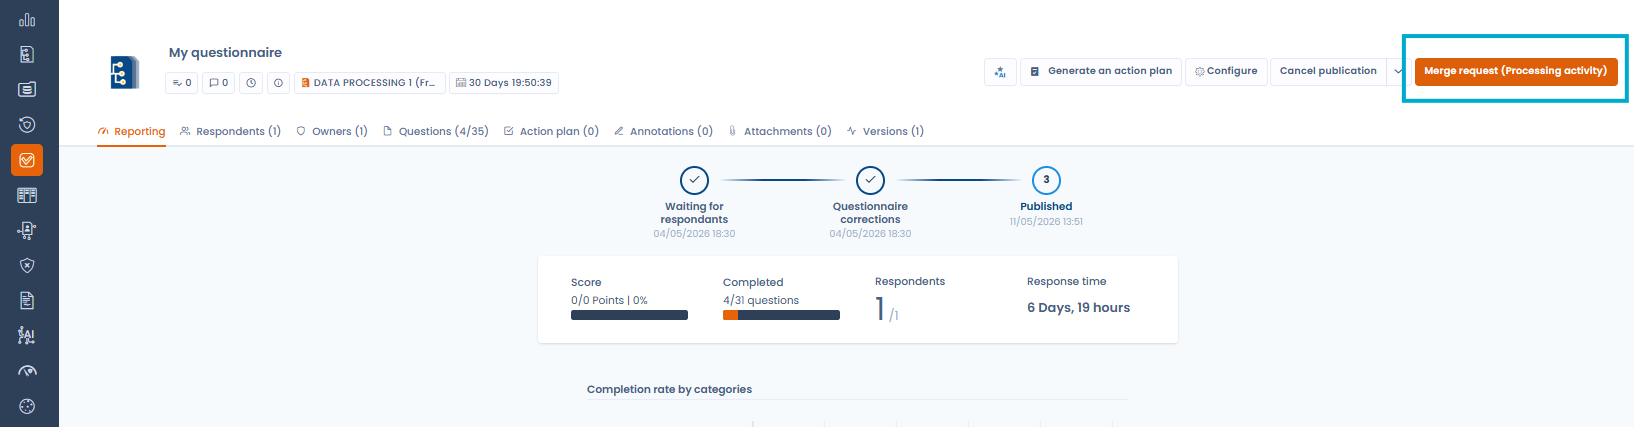Click the 6 Days, 19 hours value

point(1078,308)
